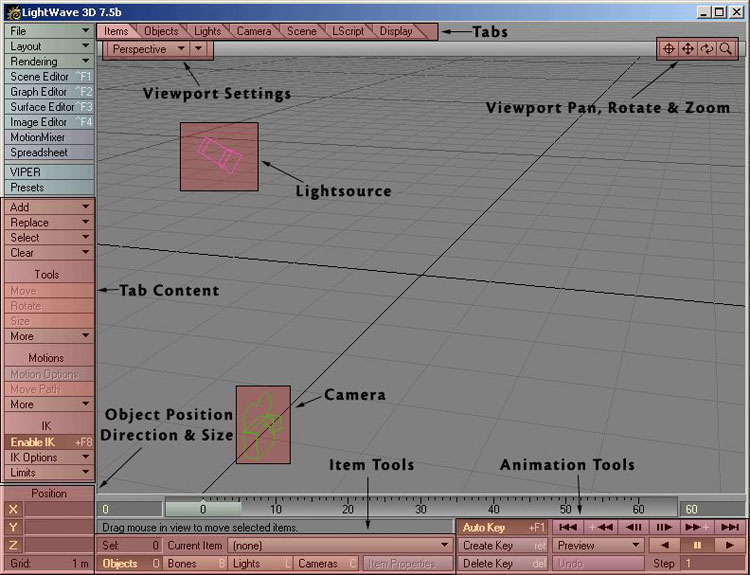Click the viewport rotate icon
The image size is (750, 575).
point(707,48)
